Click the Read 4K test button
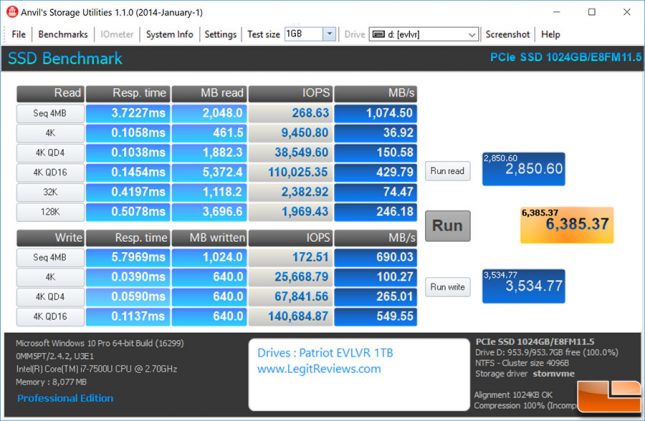 click(x=50, y=133)
